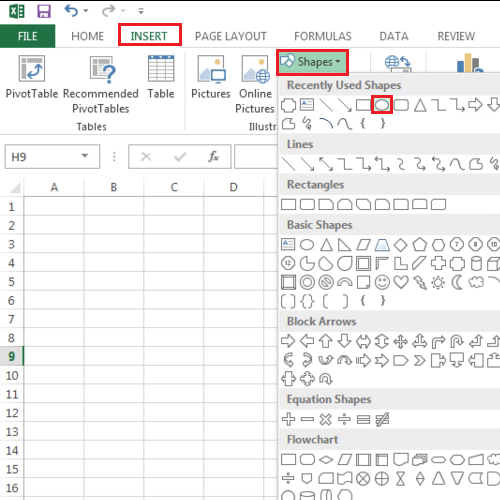Select the Moon shape in Basic Shapes
The width and height of the screenshot is (500, 500).
457,282
